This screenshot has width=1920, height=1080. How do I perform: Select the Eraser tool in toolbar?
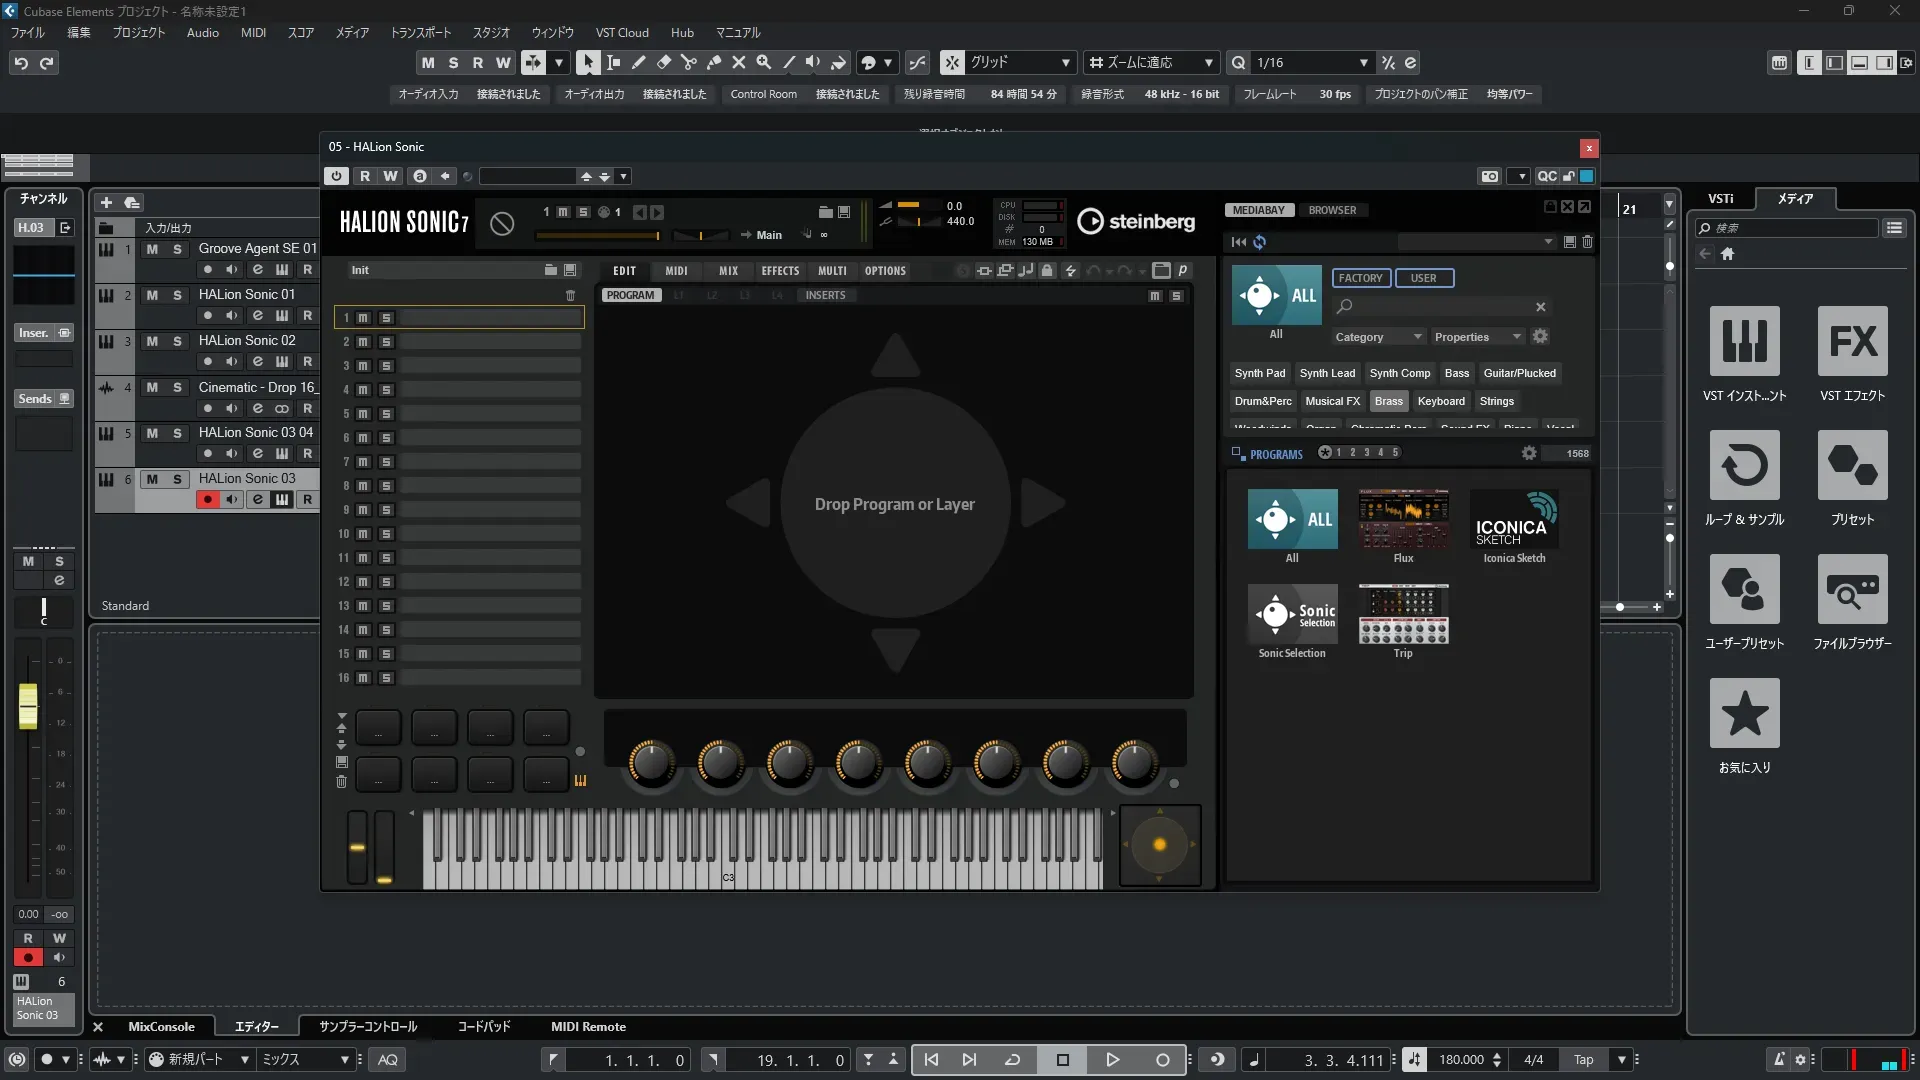pyautogui.click(x=663, y=62)
